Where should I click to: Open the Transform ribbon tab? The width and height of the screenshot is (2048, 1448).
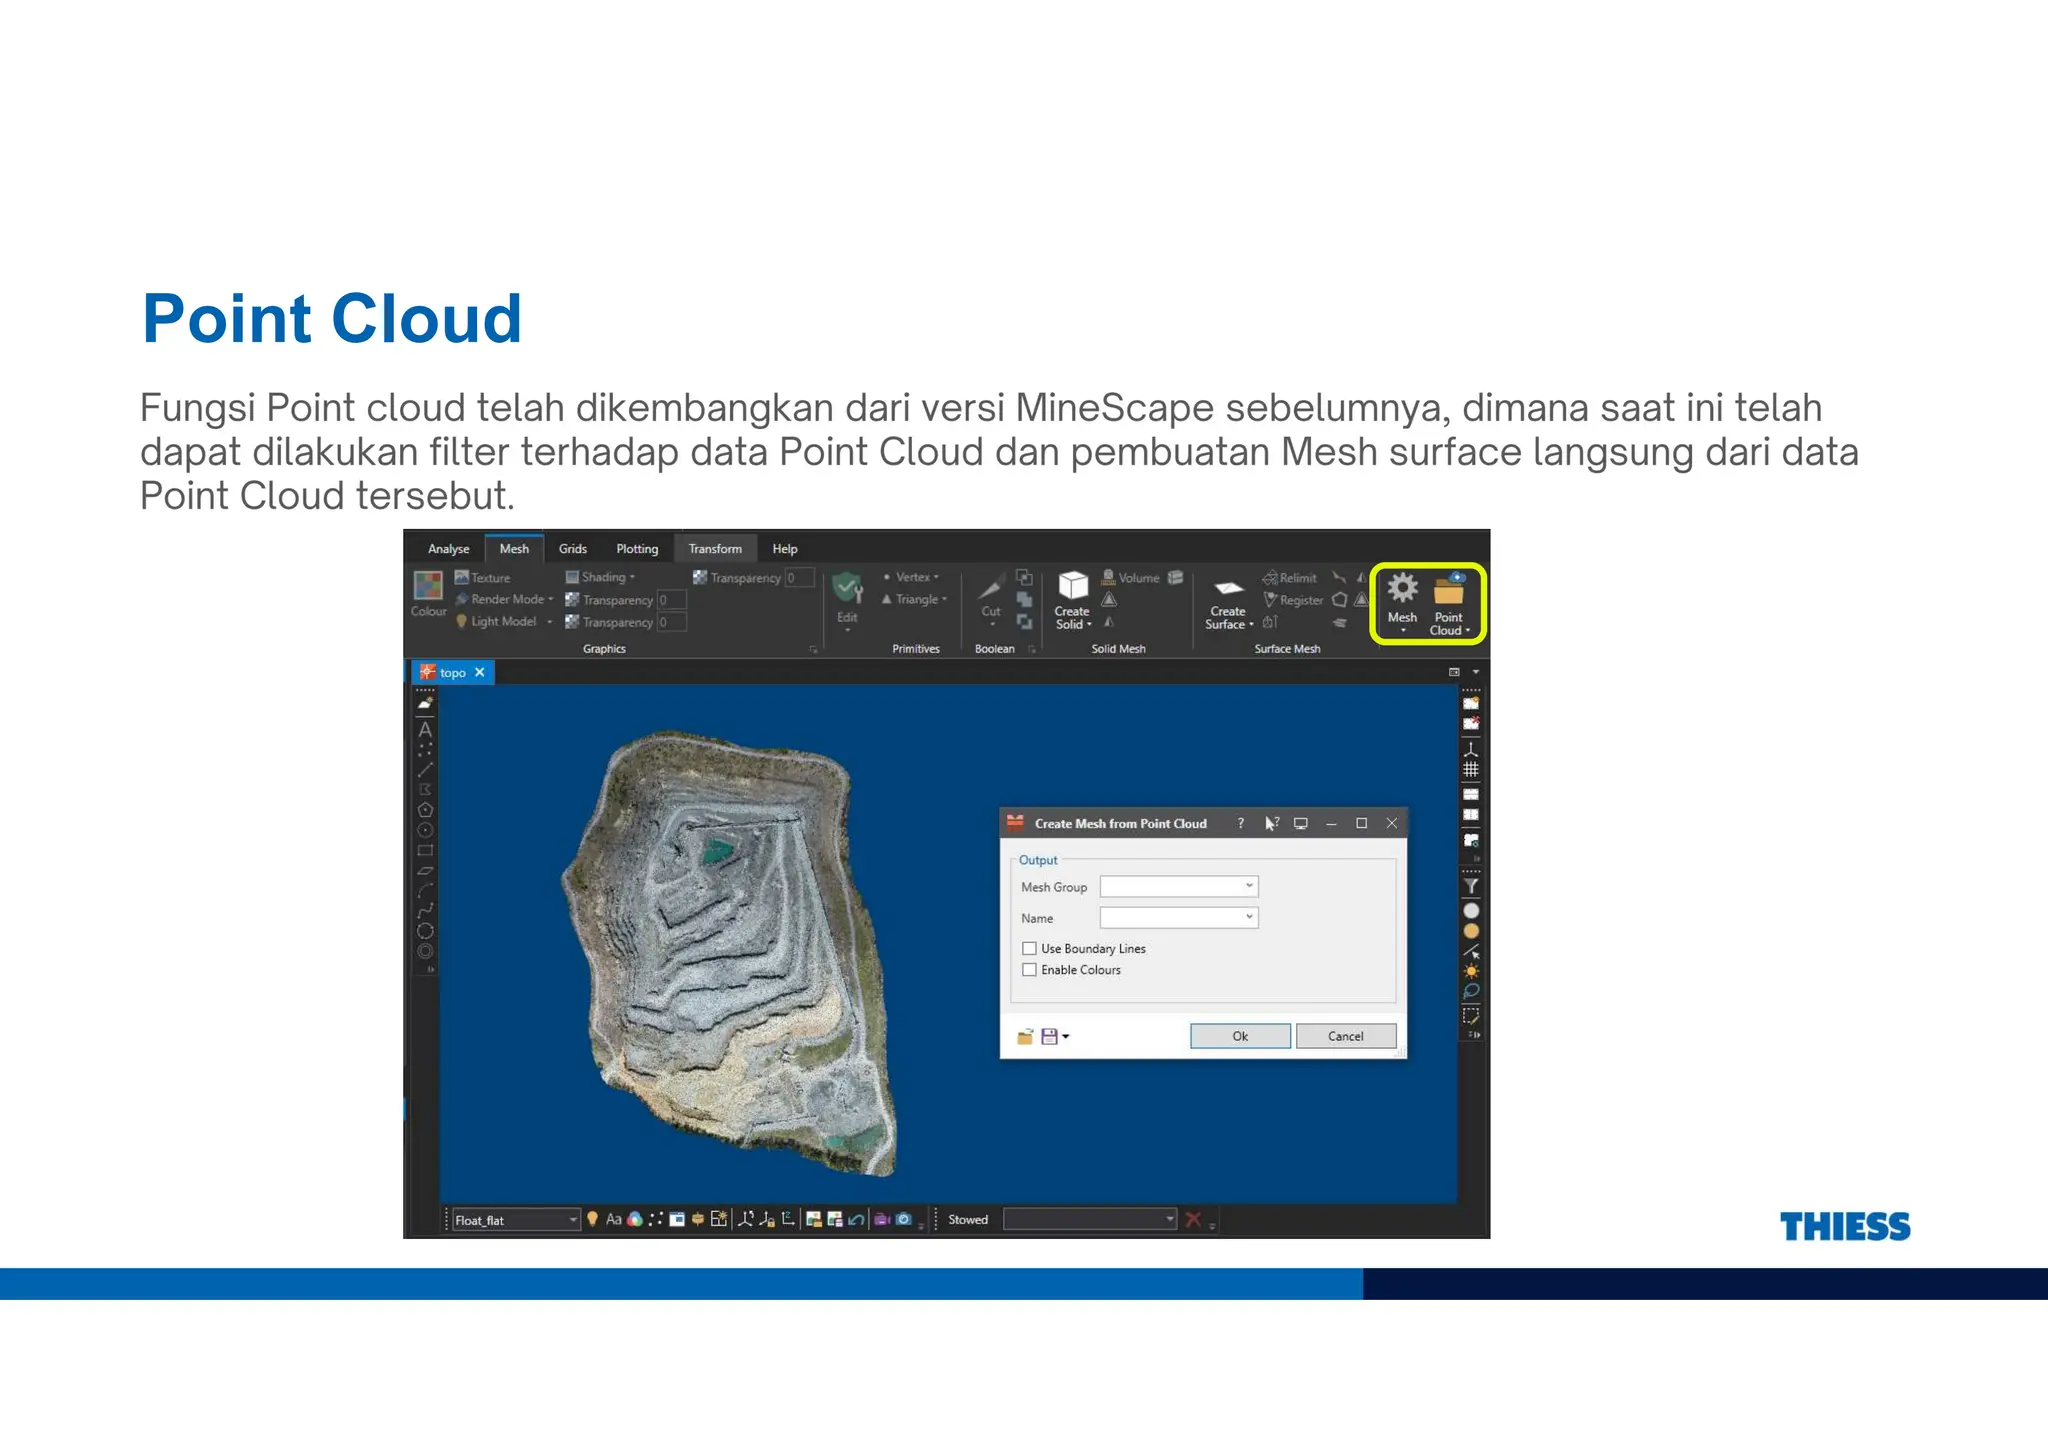tap(715, 549)
